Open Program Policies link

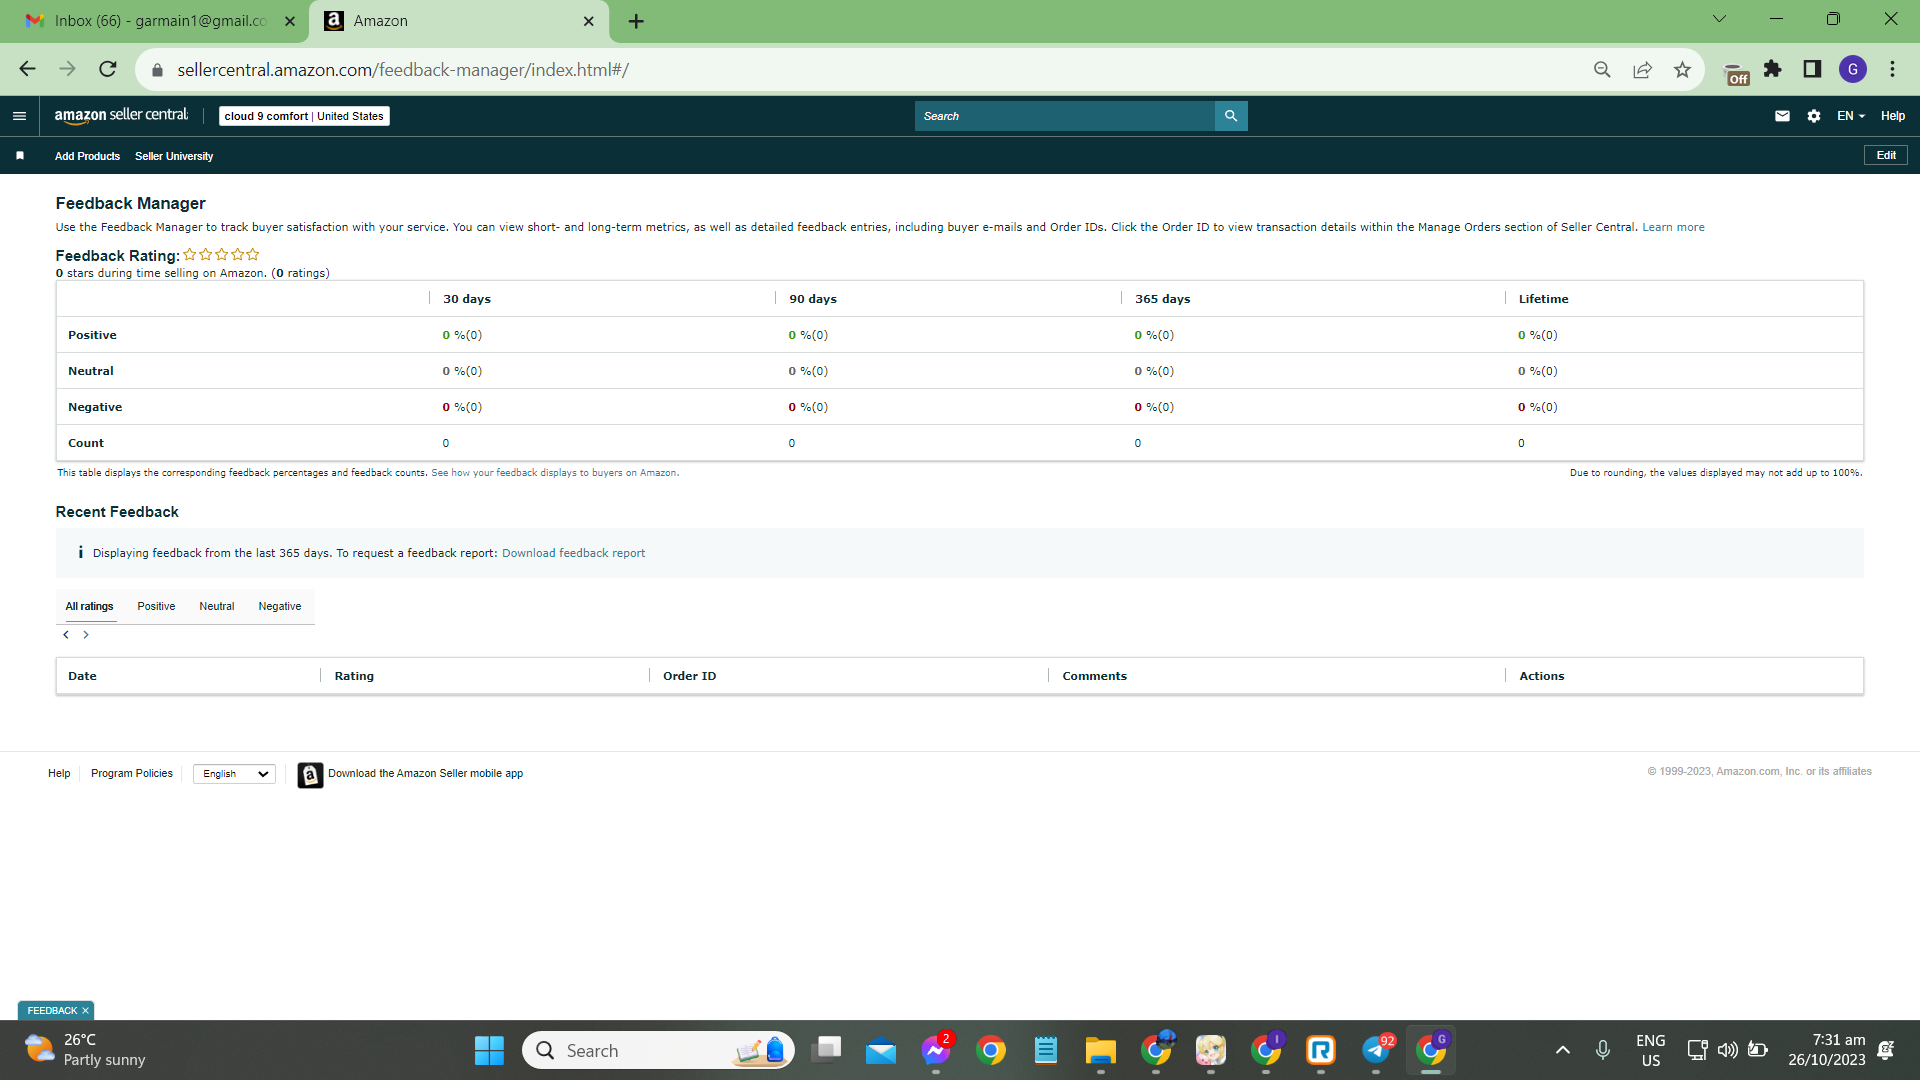tap(132, 774)
